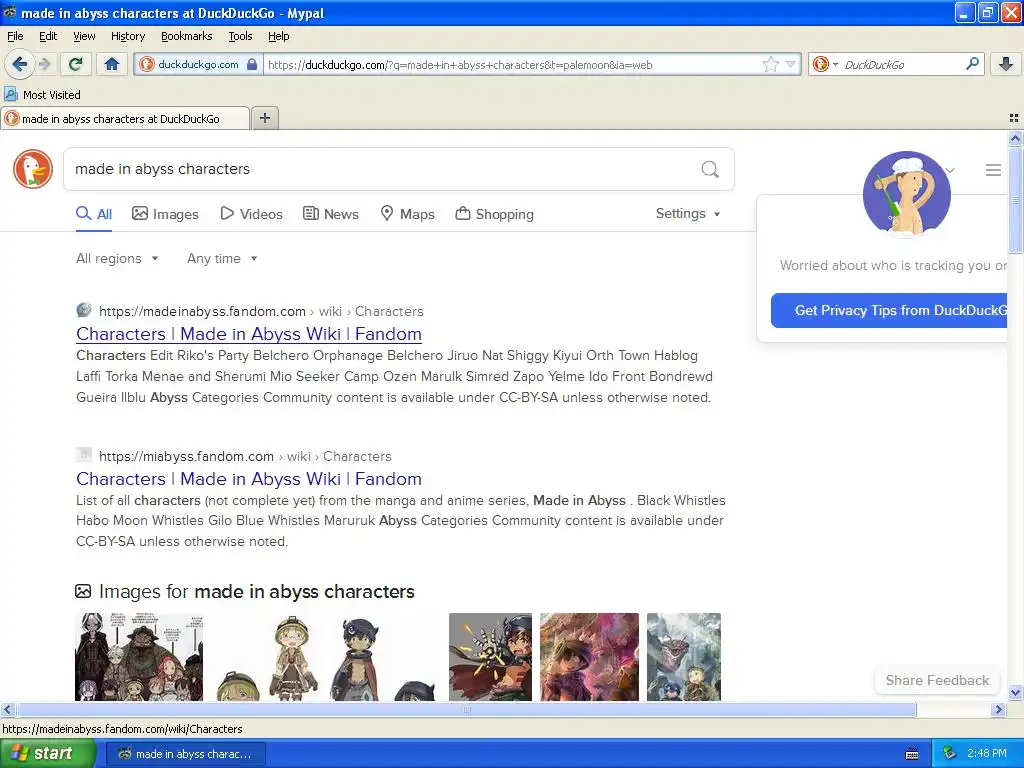Collapse the privacy tips chevron

click(950, 170)
